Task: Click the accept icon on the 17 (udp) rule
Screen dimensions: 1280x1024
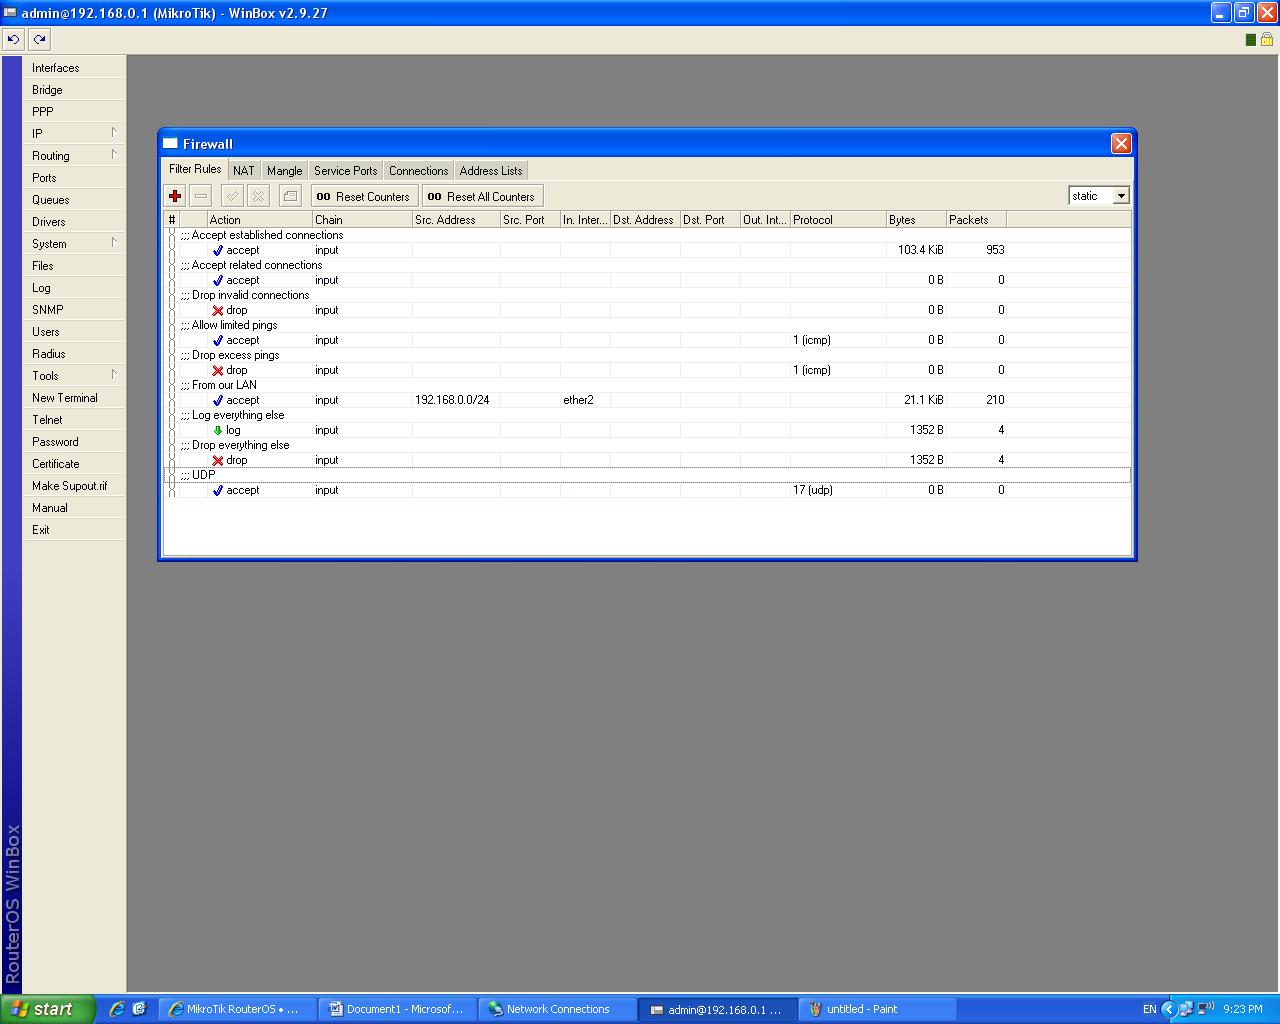Action: pos(218,490)
